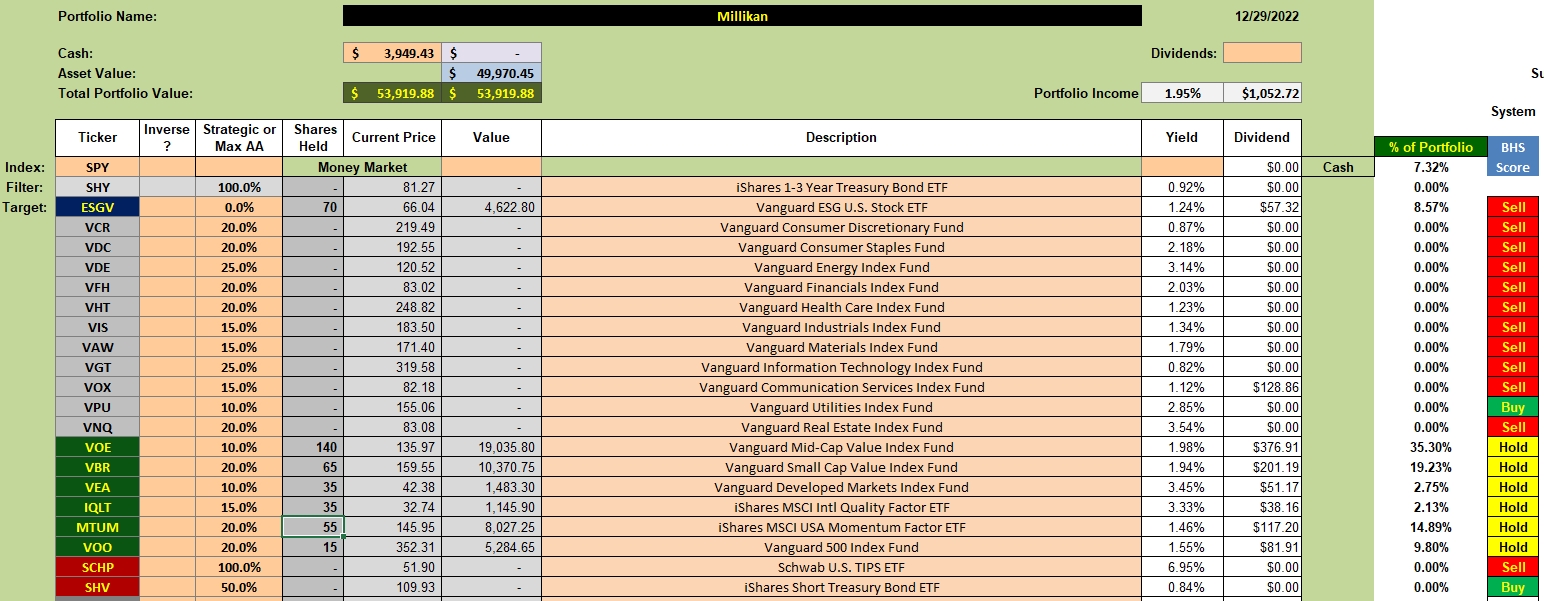Select the Millikan portfolio name cell
1544x601 pixels.
[x=741, y=16]
